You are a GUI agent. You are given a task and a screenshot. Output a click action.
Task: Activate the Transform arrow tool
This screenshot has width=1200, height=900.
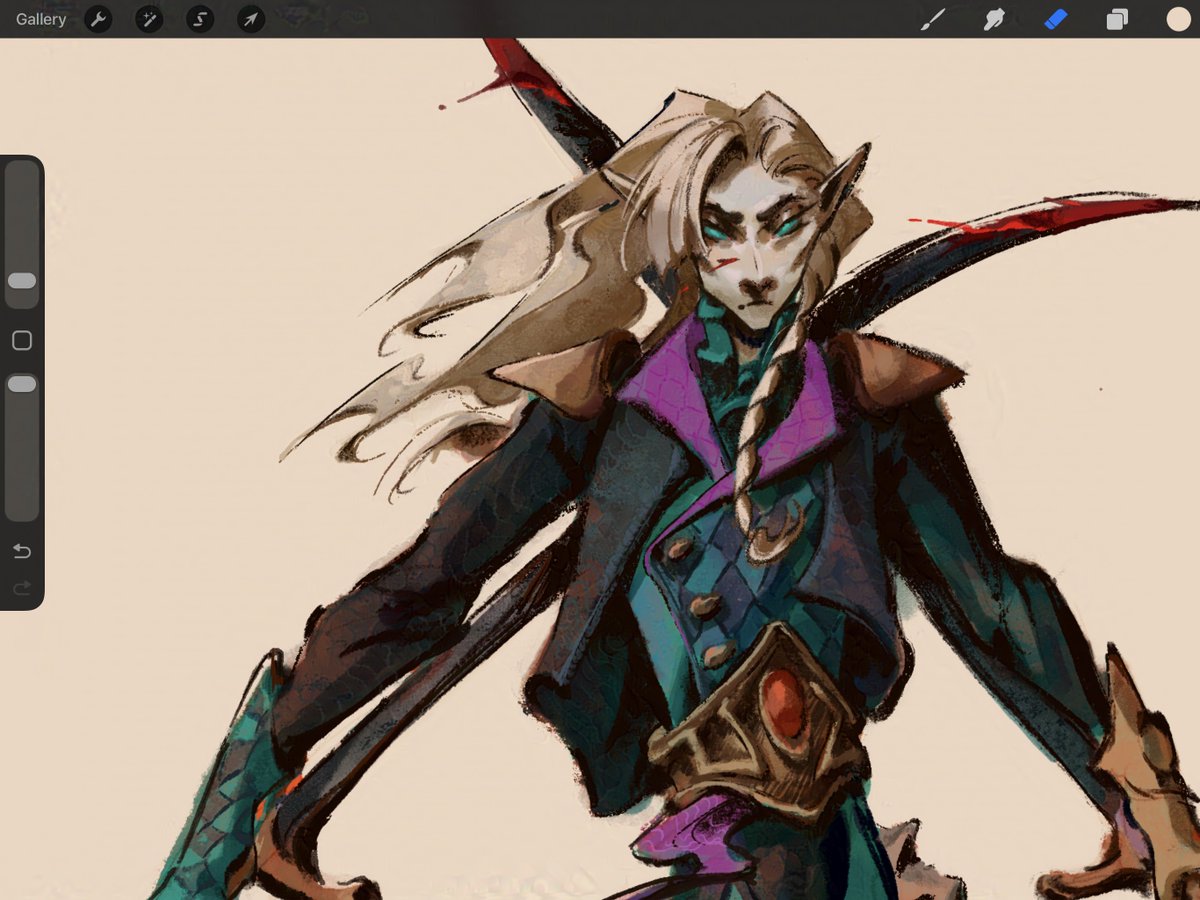point(251,19)
